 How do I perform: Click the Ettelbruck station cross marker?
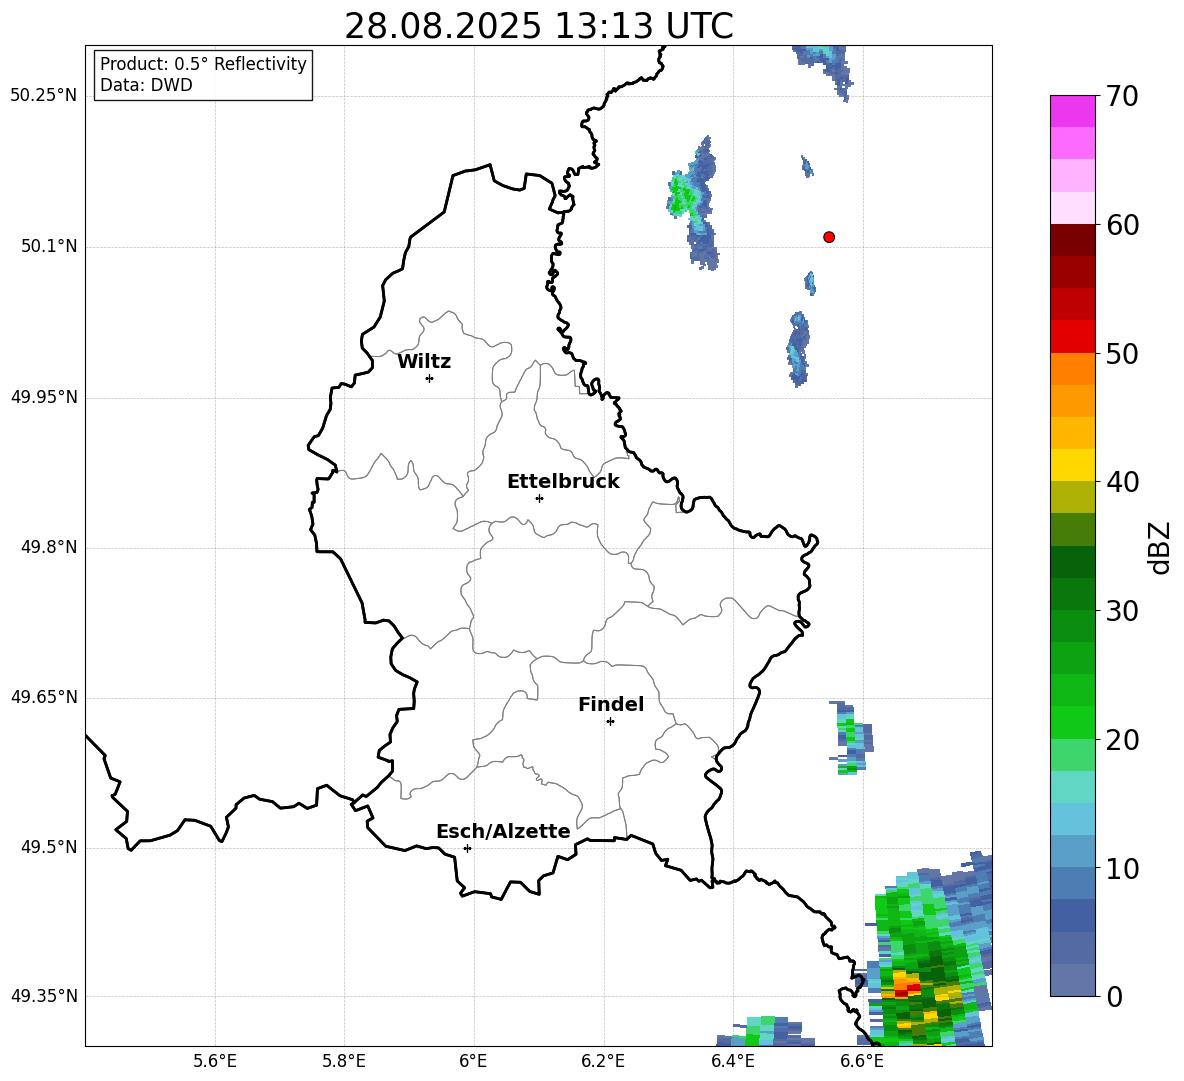(539, 498)
